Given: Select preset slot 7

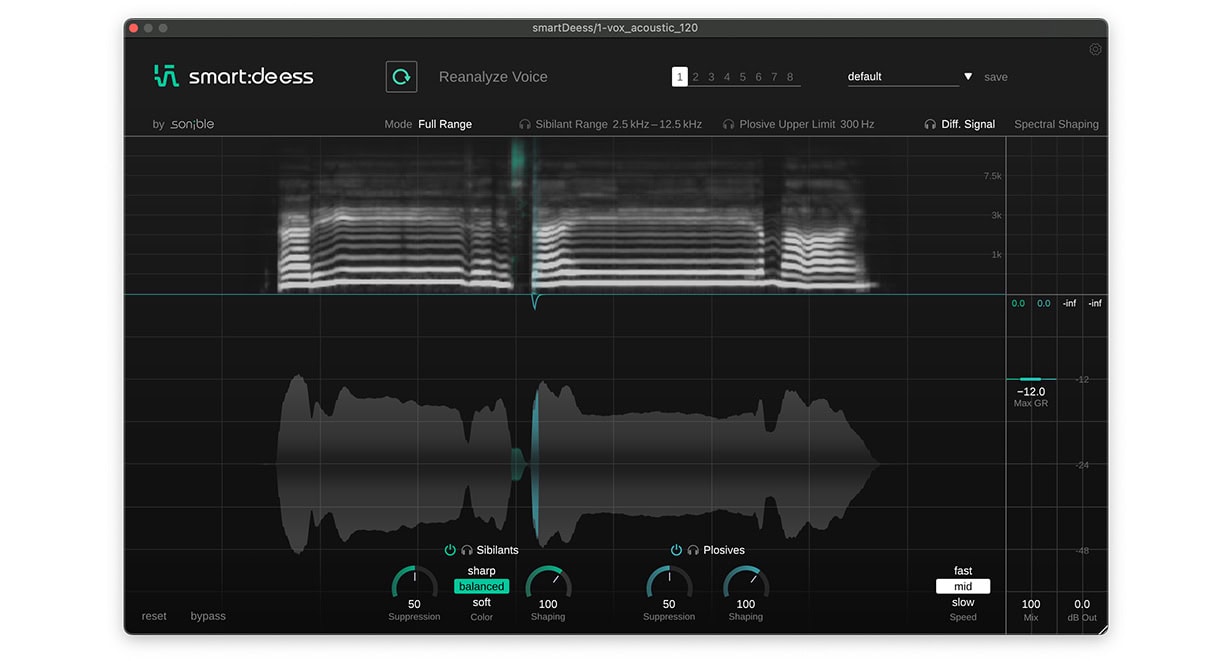Looking at the screenshot, I should (x=774, y=77).
